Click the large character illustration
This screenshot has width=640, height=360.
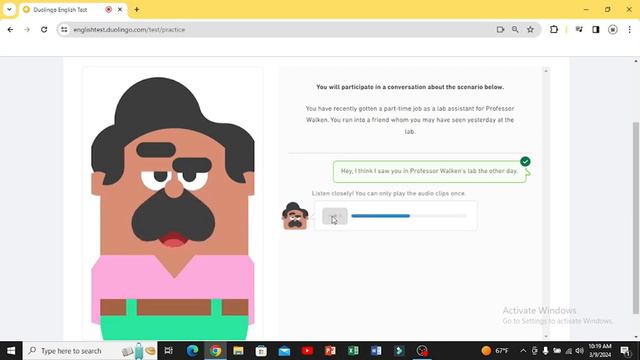(173, 208)
